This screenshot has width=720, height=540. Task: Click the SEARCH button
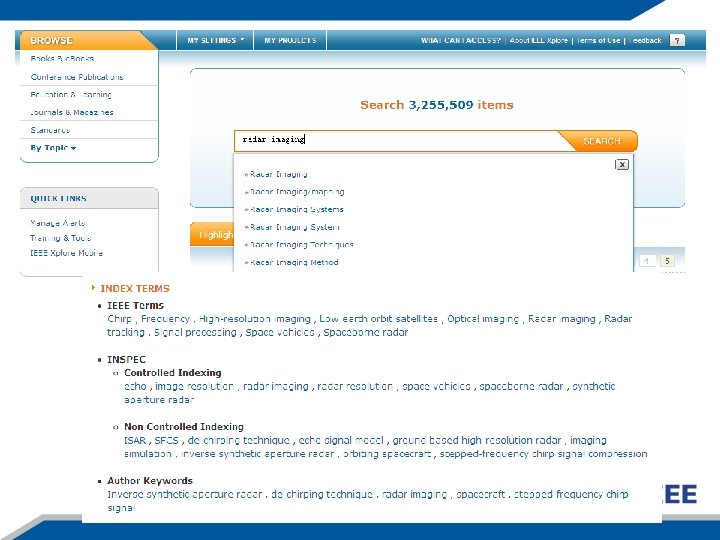click(x=602, y=141)
